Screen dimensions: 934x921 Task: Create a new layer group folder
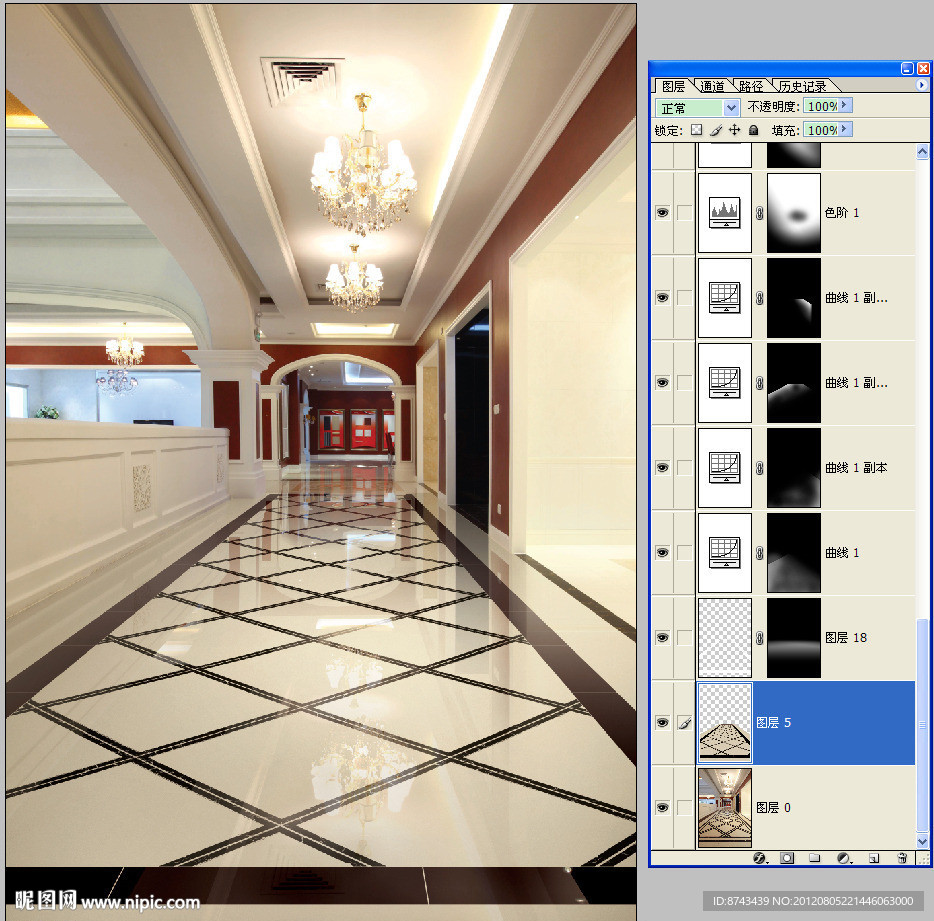tap(815, 858)
